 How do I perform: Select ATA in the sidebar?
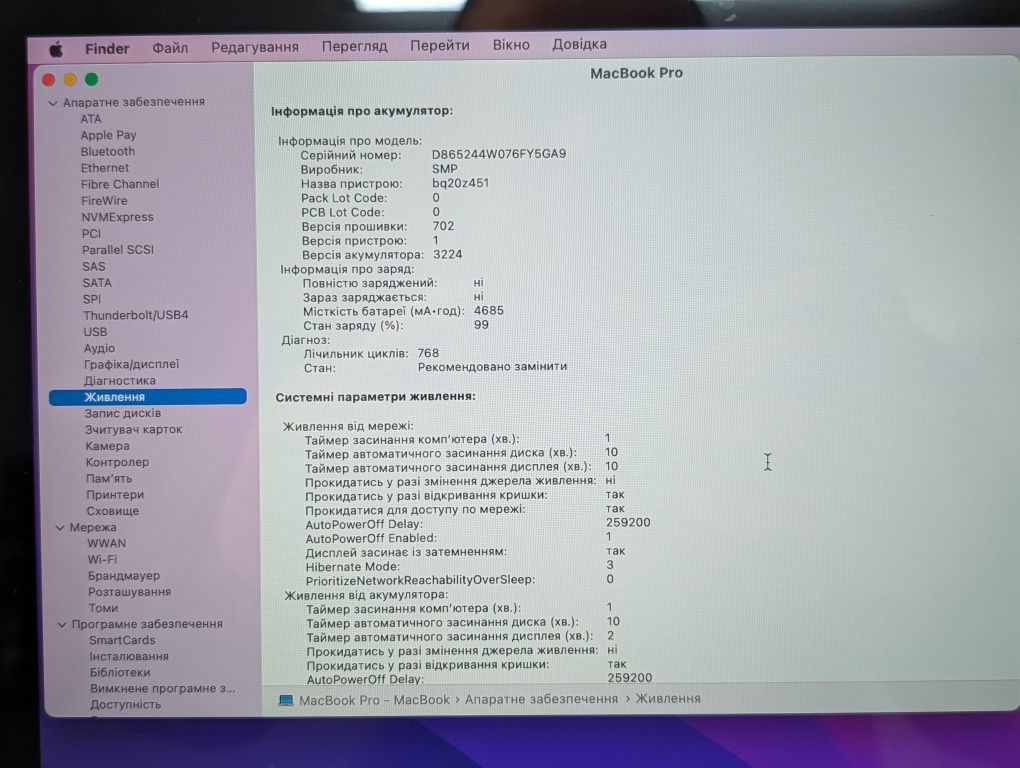[x=91, y=119]
